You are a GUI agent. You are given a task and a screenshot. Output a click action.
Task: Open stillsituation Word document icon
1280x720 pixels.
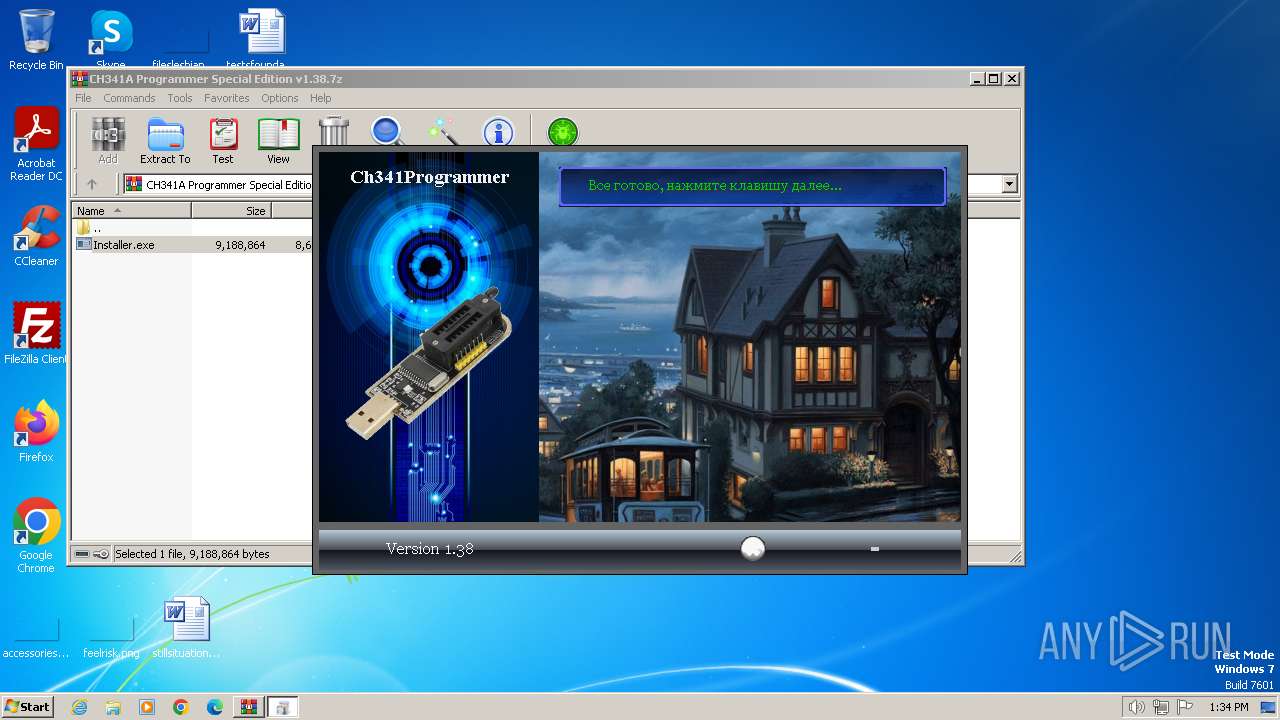(x=186, y=627)
